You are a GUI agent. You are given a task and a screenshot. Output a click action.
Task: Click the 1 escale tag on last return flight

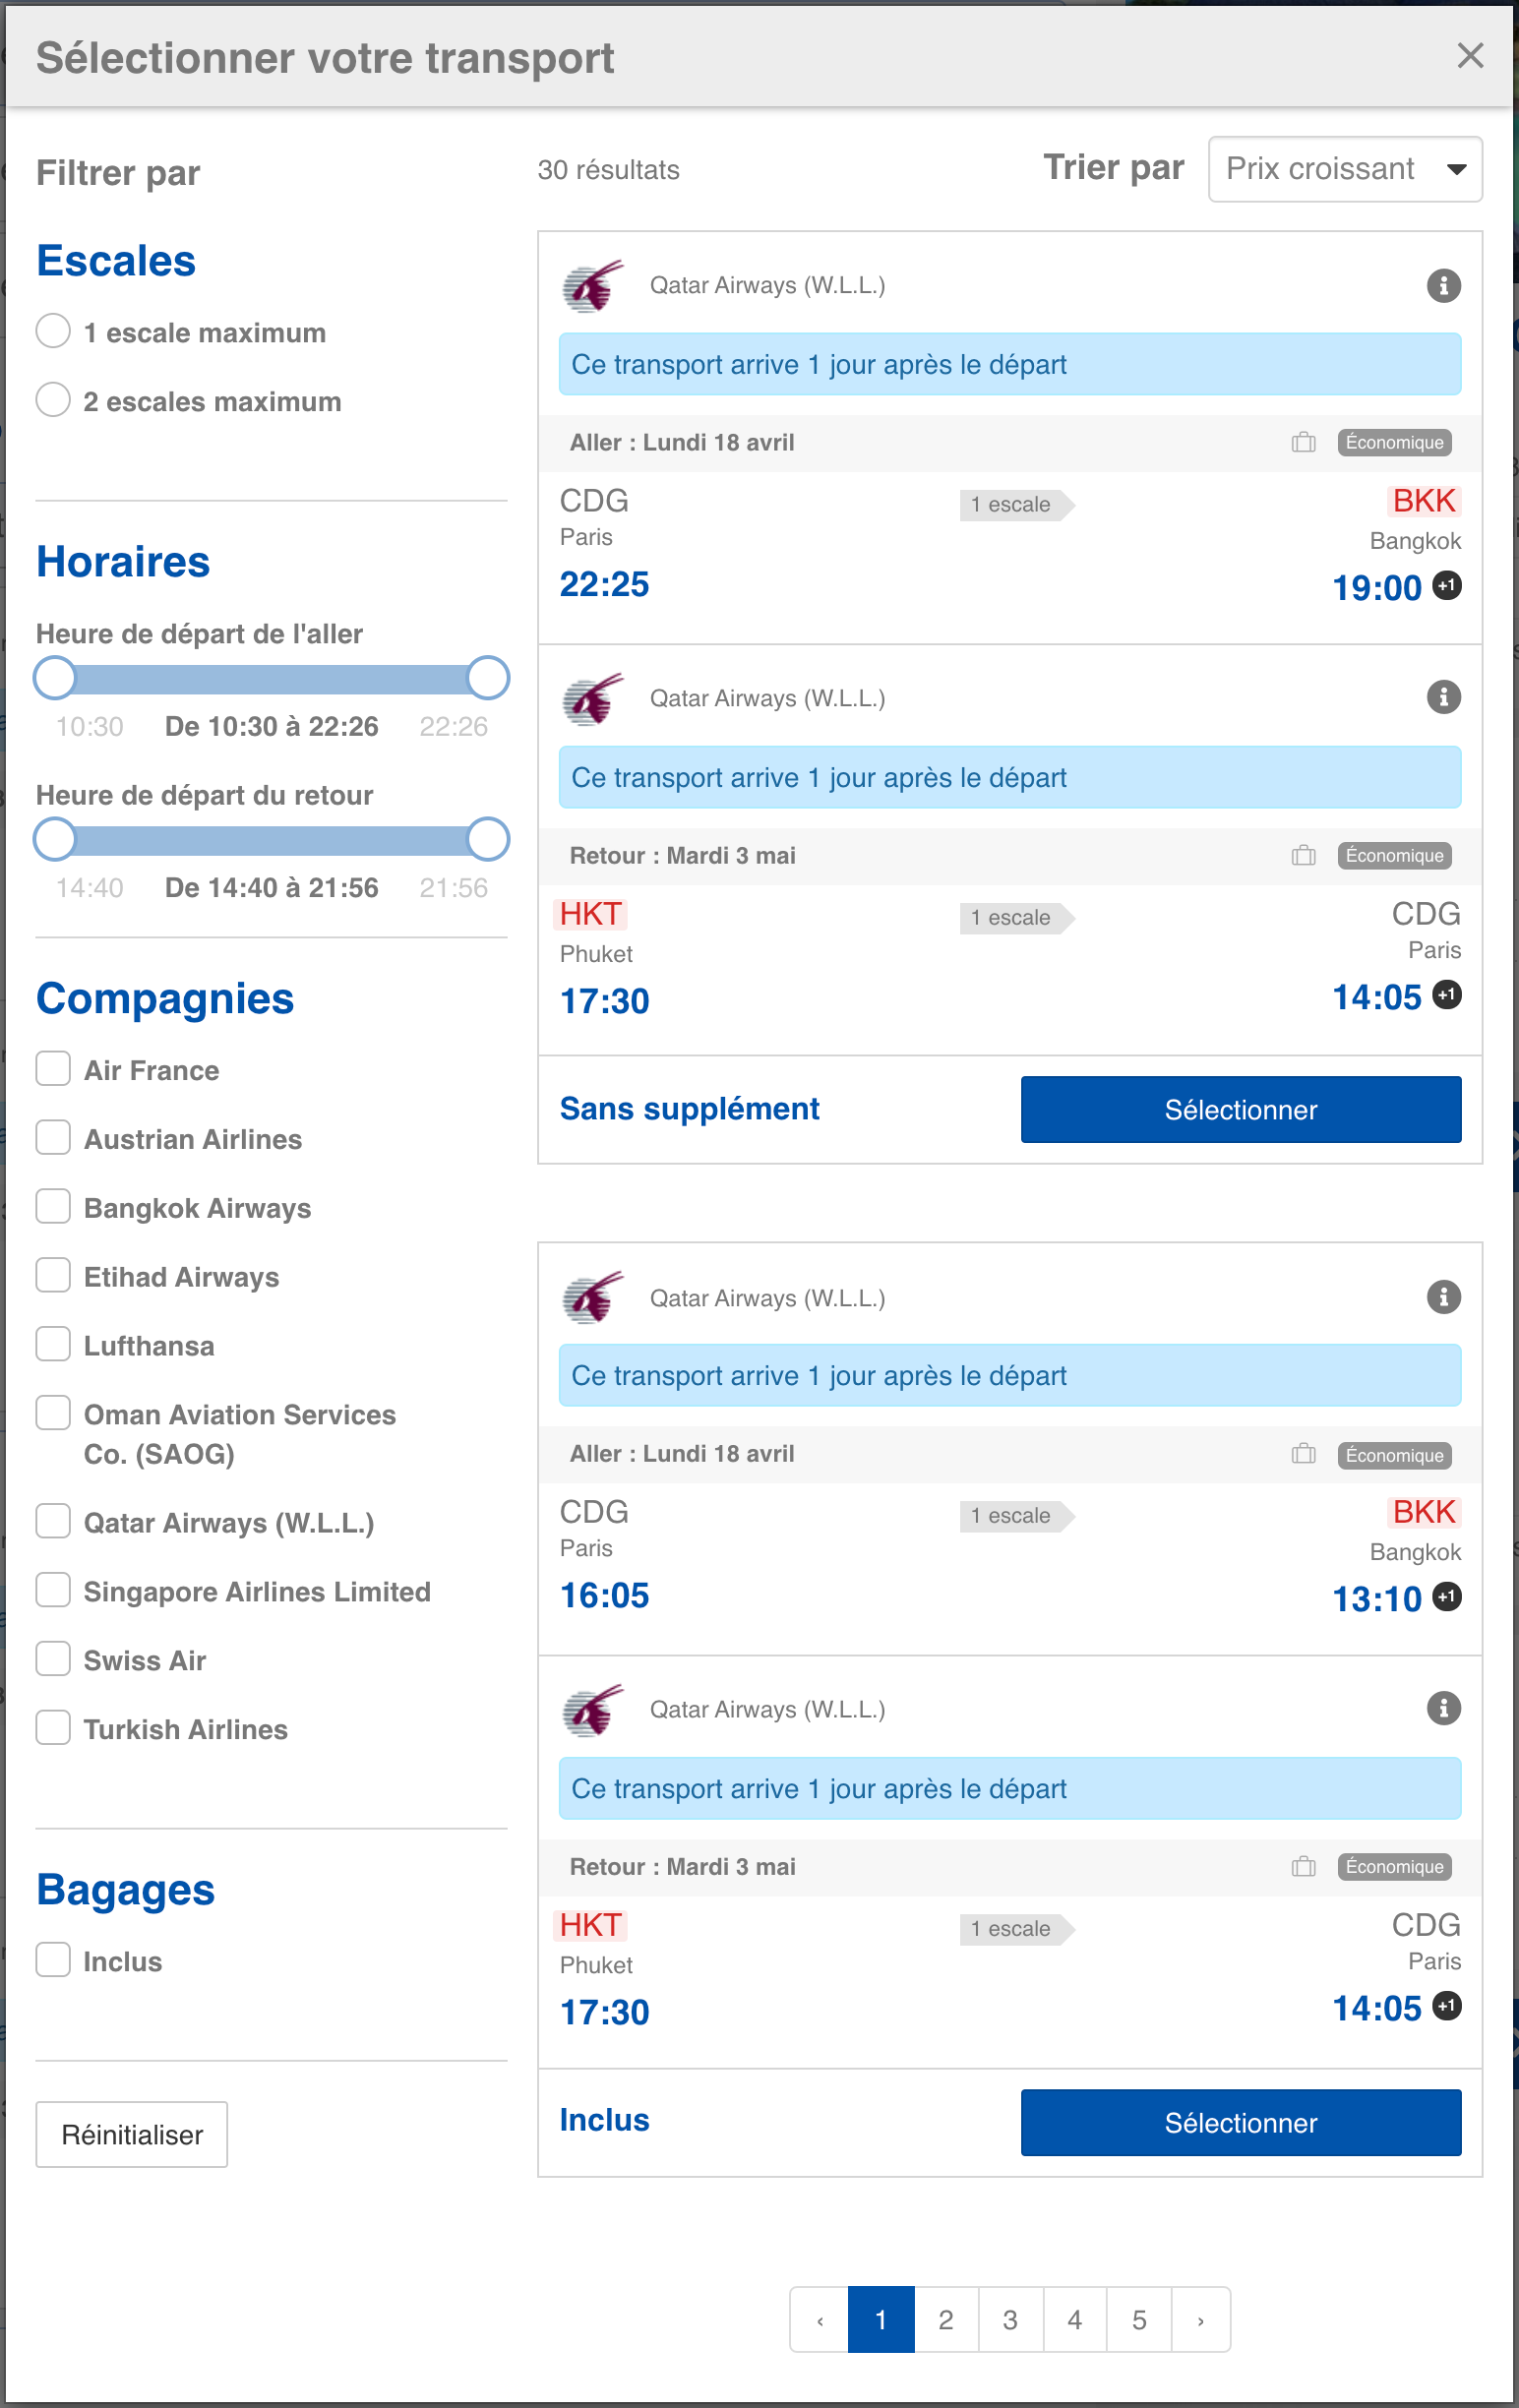pyautogui.click(x=1012, y=1929)
